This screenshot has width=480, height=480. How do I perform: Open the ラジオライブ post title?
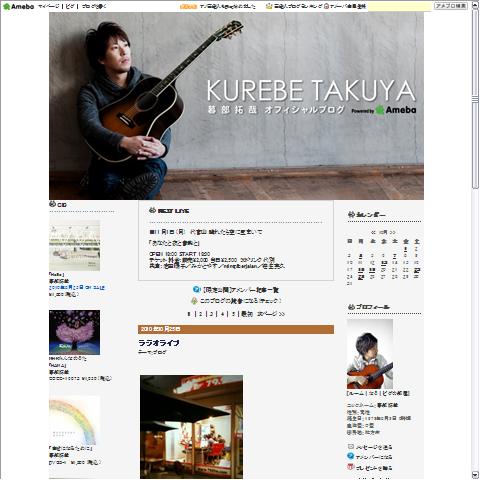click(x=159, y=343)
